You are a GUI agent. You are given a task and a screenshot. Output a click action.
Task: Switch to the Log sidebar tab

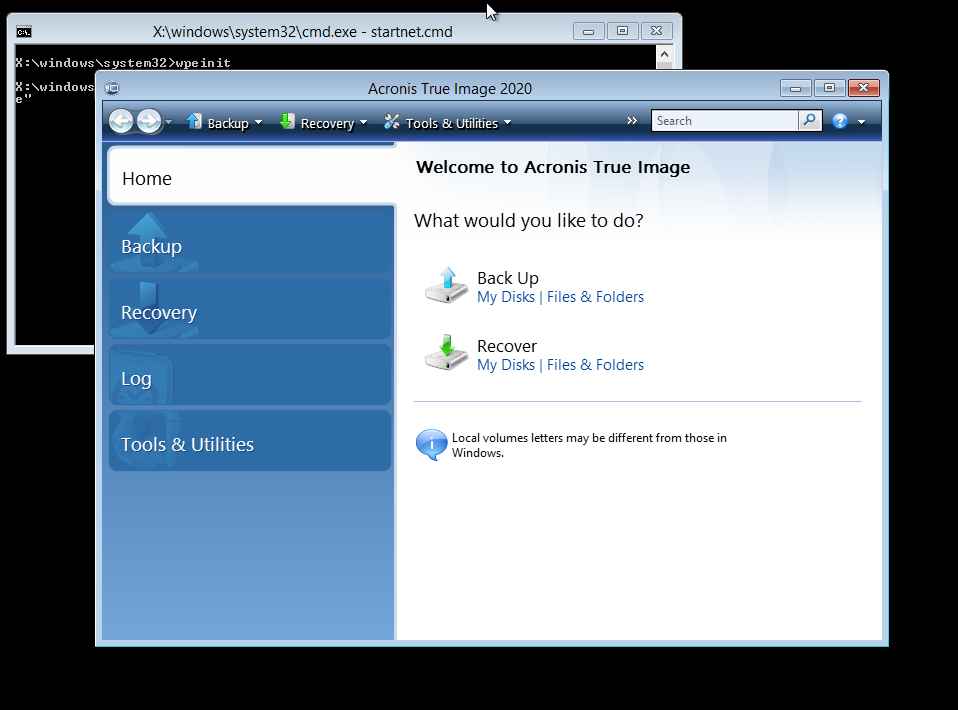tap(249, 378)
